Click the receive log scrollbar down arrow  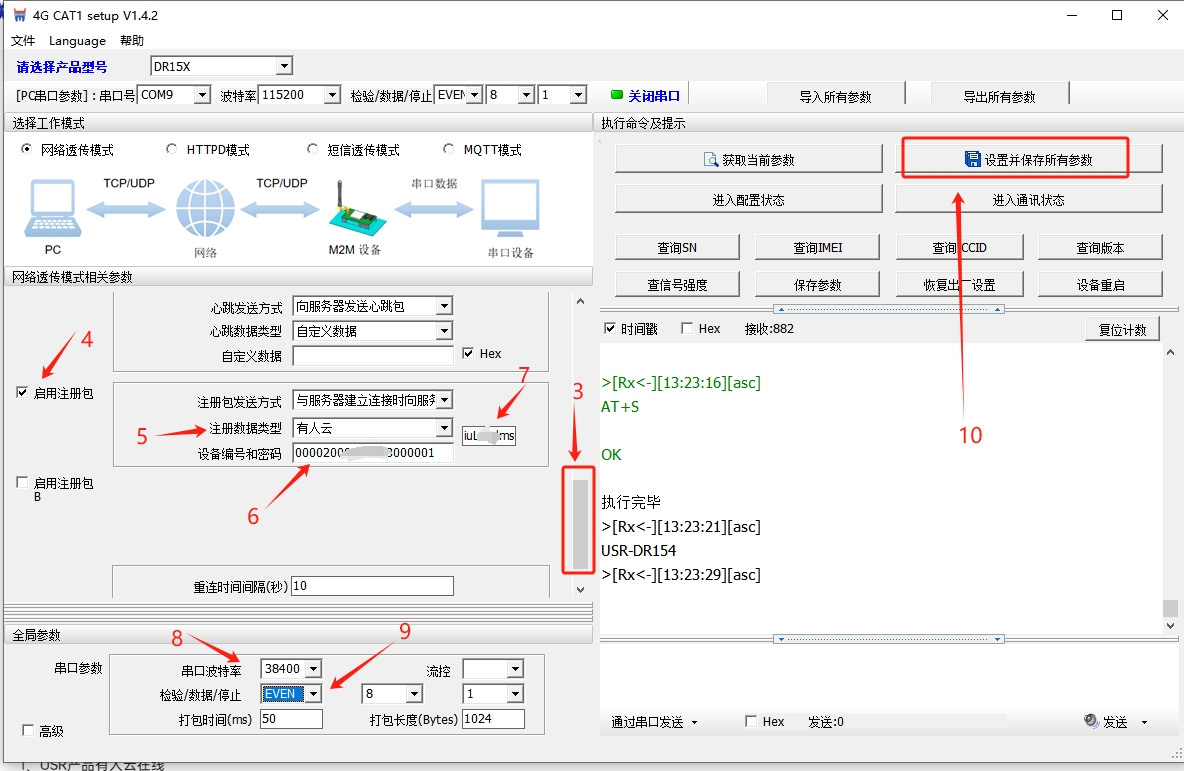(x=1170, y=625)
